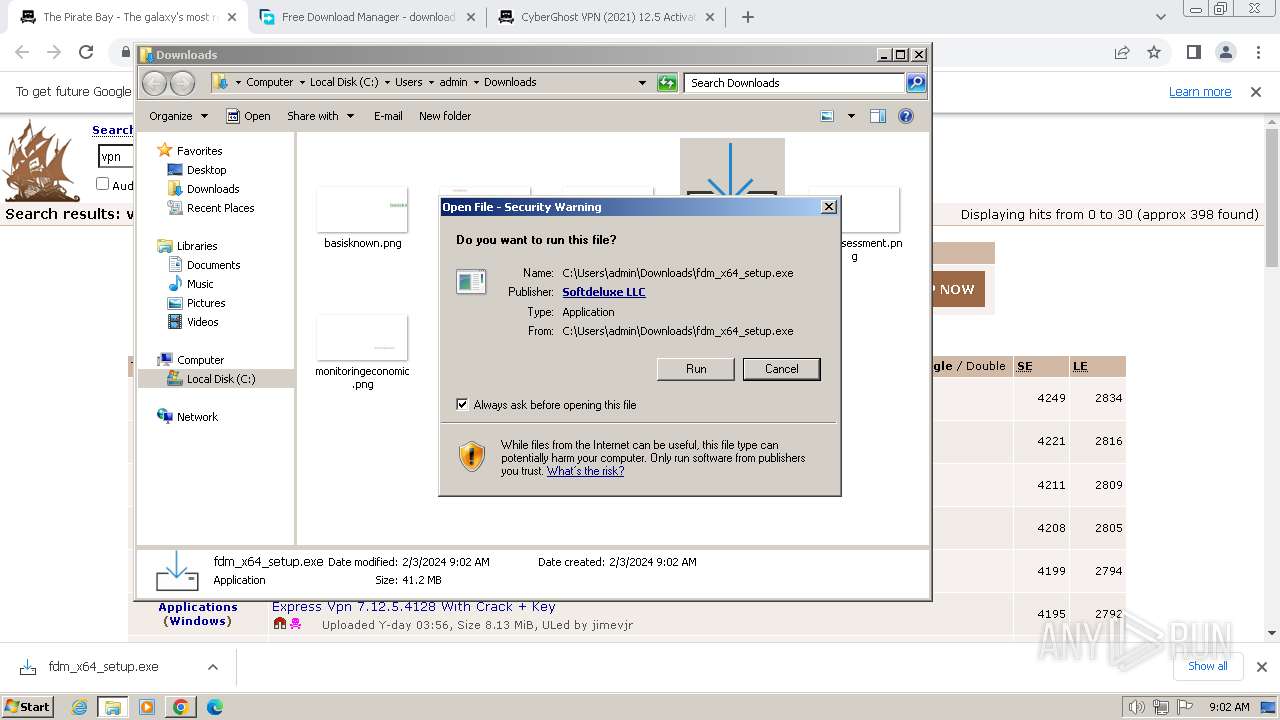This screenshot has height=720, width=1280.
Task: Close the Security Warning dialog
Action: pyautogui.click(x=829, y=207)
